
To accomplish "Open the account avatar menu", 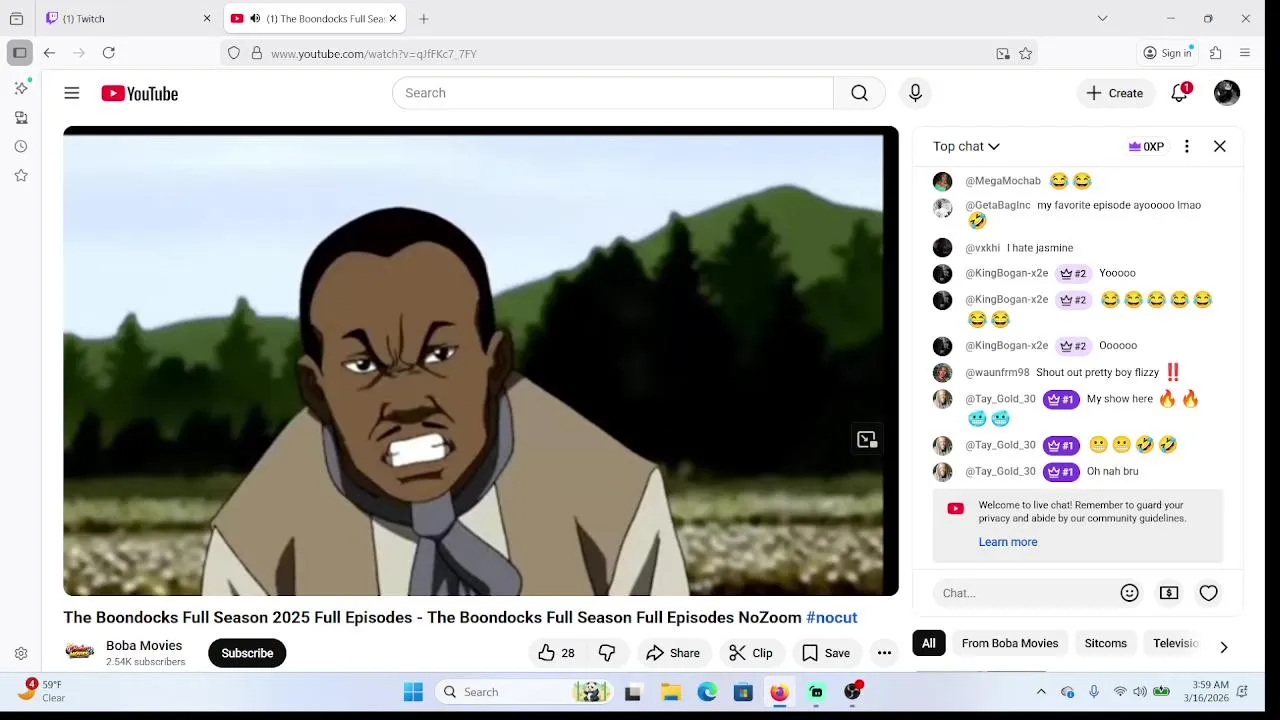I will [1227, 93].
